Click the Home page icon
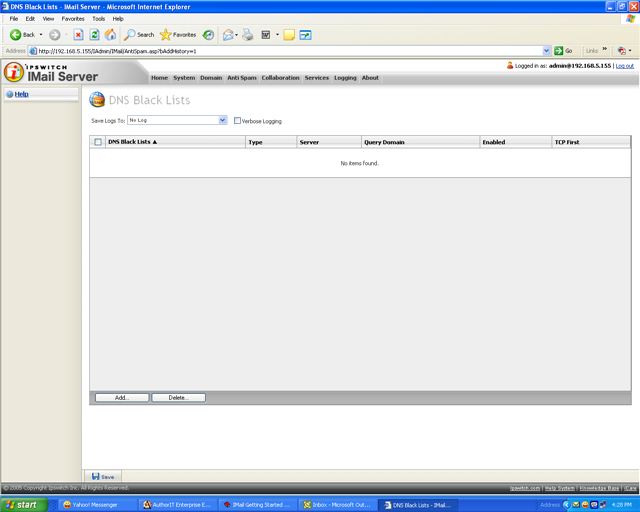Image resolution: width=640 pixels, height=512 pixels. (x=110, y=35)
